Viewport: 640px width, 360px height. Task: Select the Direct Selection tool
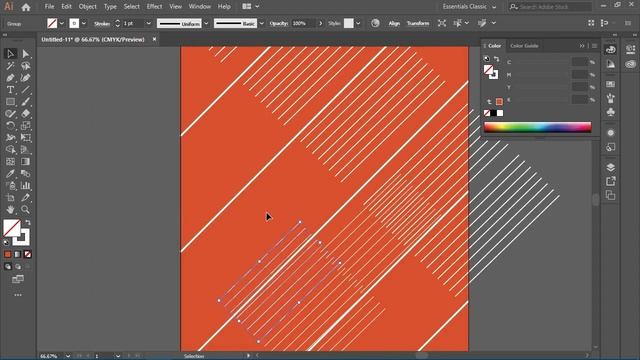coord(26,54)
